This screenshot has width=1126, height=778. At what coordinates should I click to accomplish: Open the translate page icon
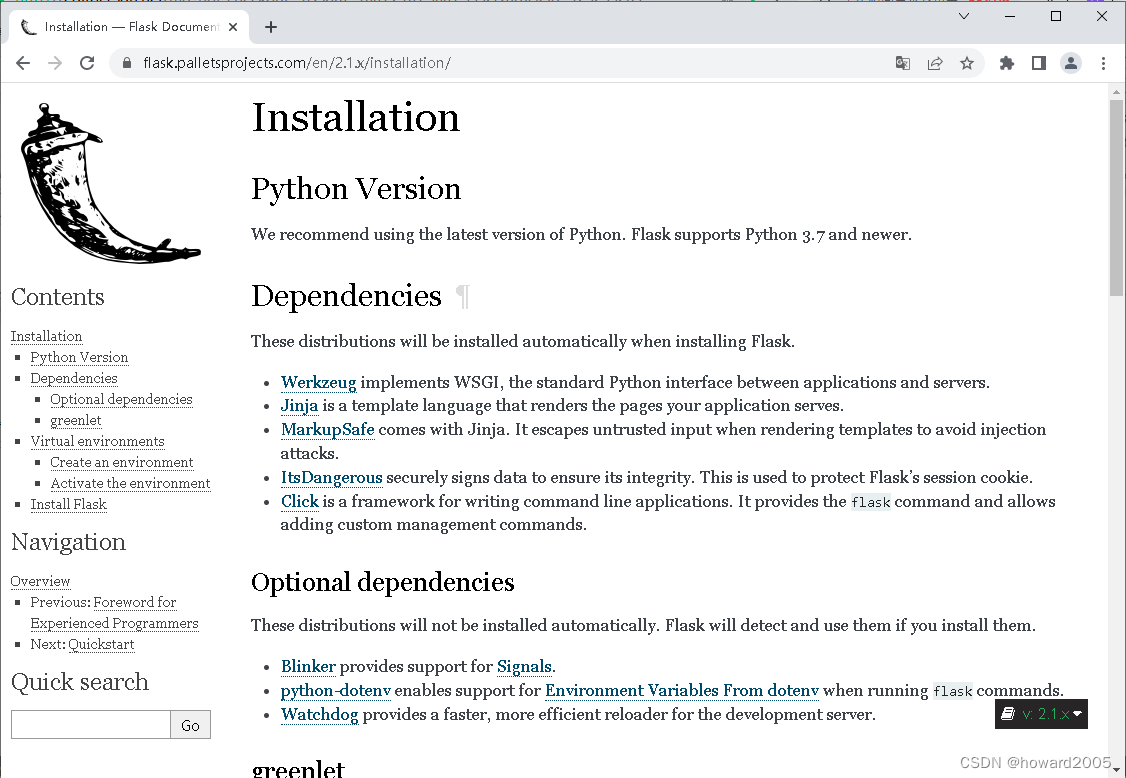click(903, 63)
